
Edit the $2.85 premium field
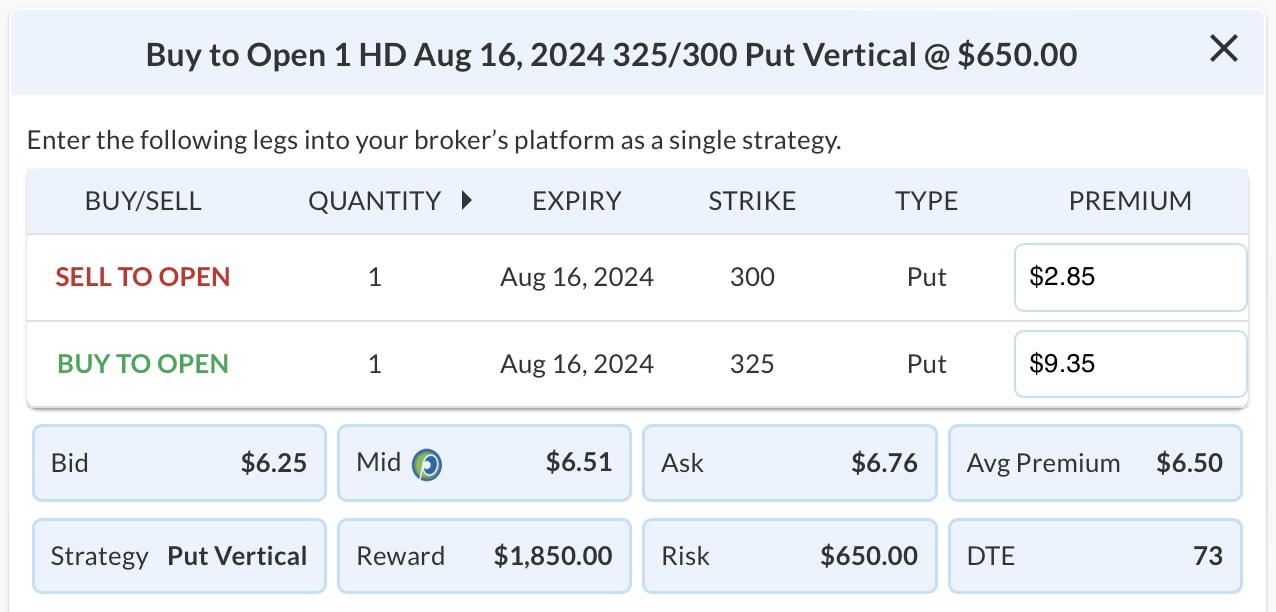pyautogui.click(x=1130, y=277)
